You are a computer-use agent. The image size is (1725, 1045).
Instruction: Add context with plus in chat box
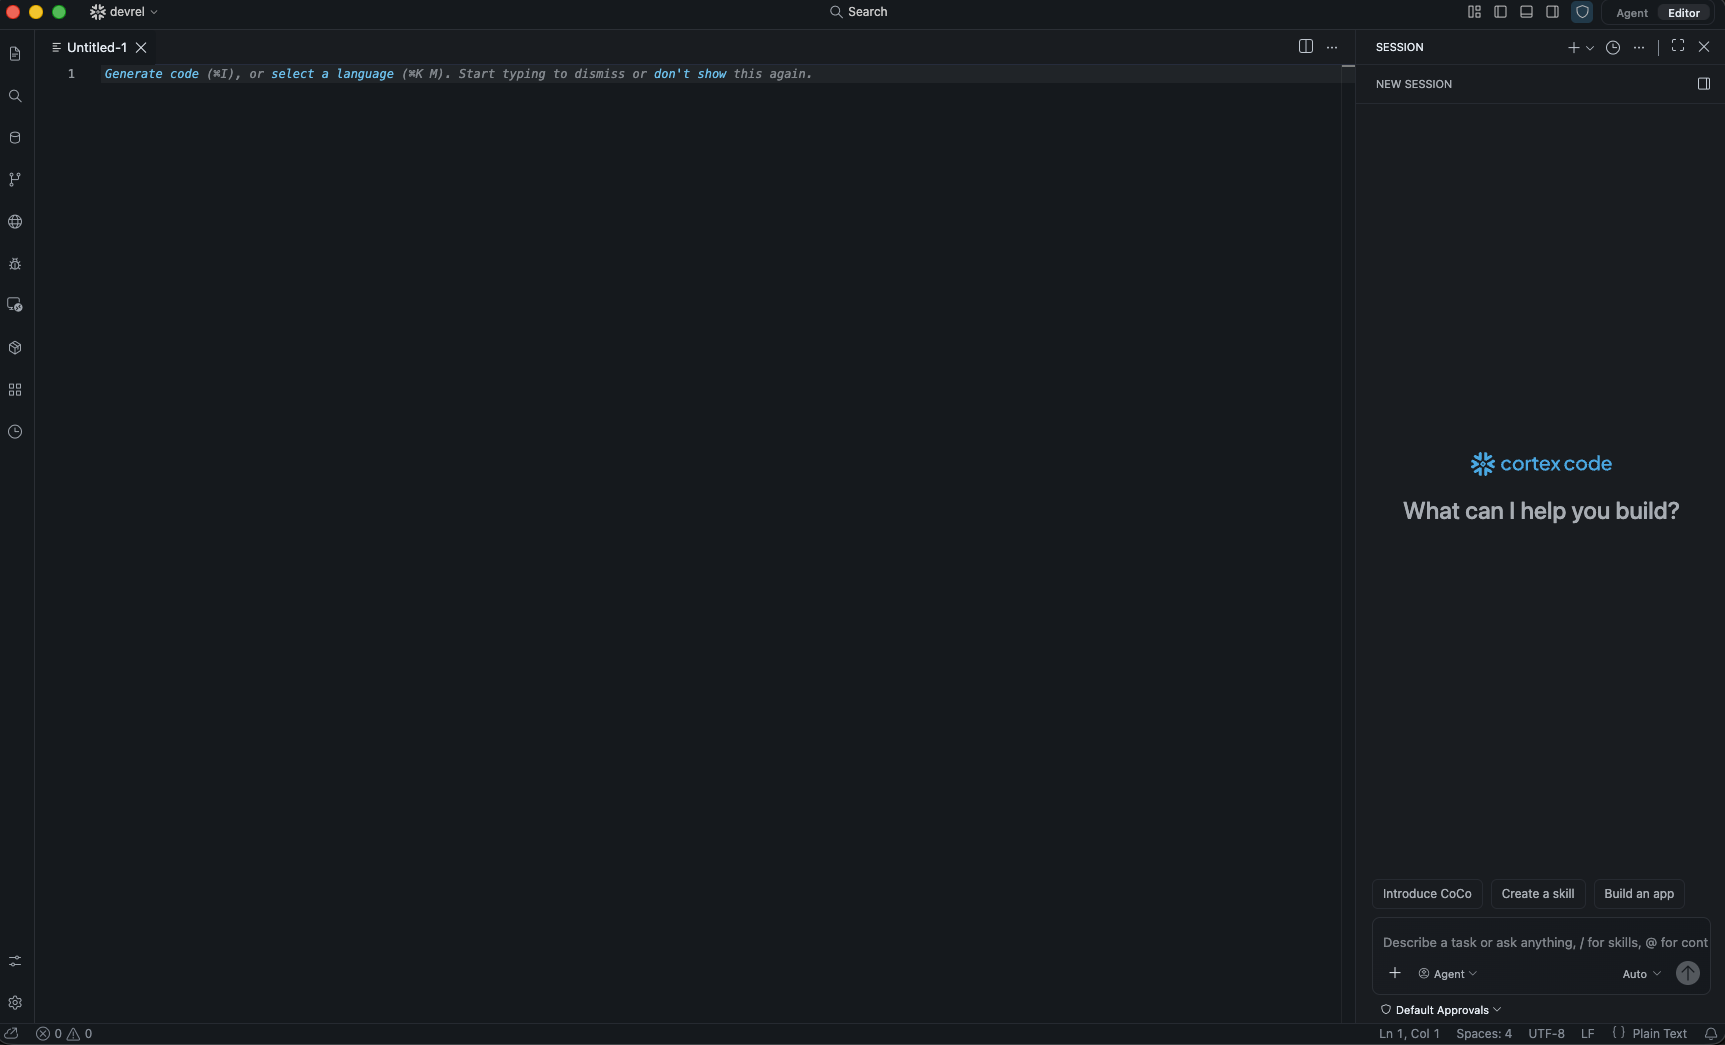(1395, 973)
